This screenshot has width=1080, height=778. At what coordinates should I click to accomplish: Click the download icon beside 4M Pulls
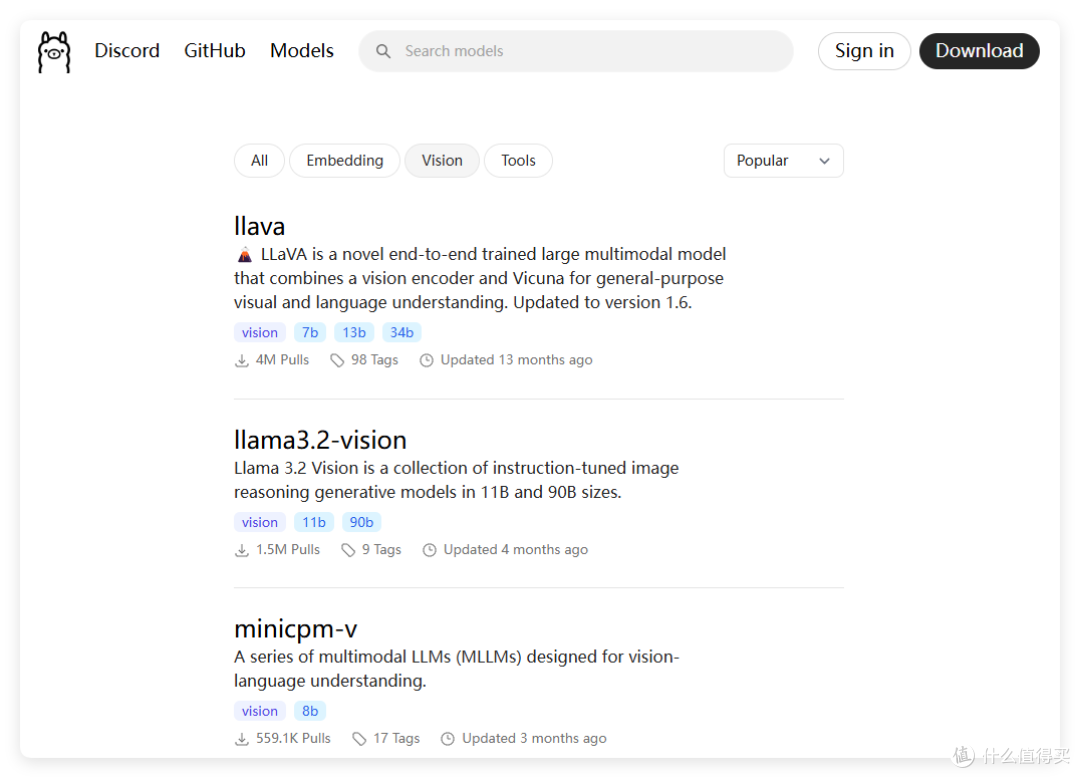pyautogui.click(x=242, y=360)
